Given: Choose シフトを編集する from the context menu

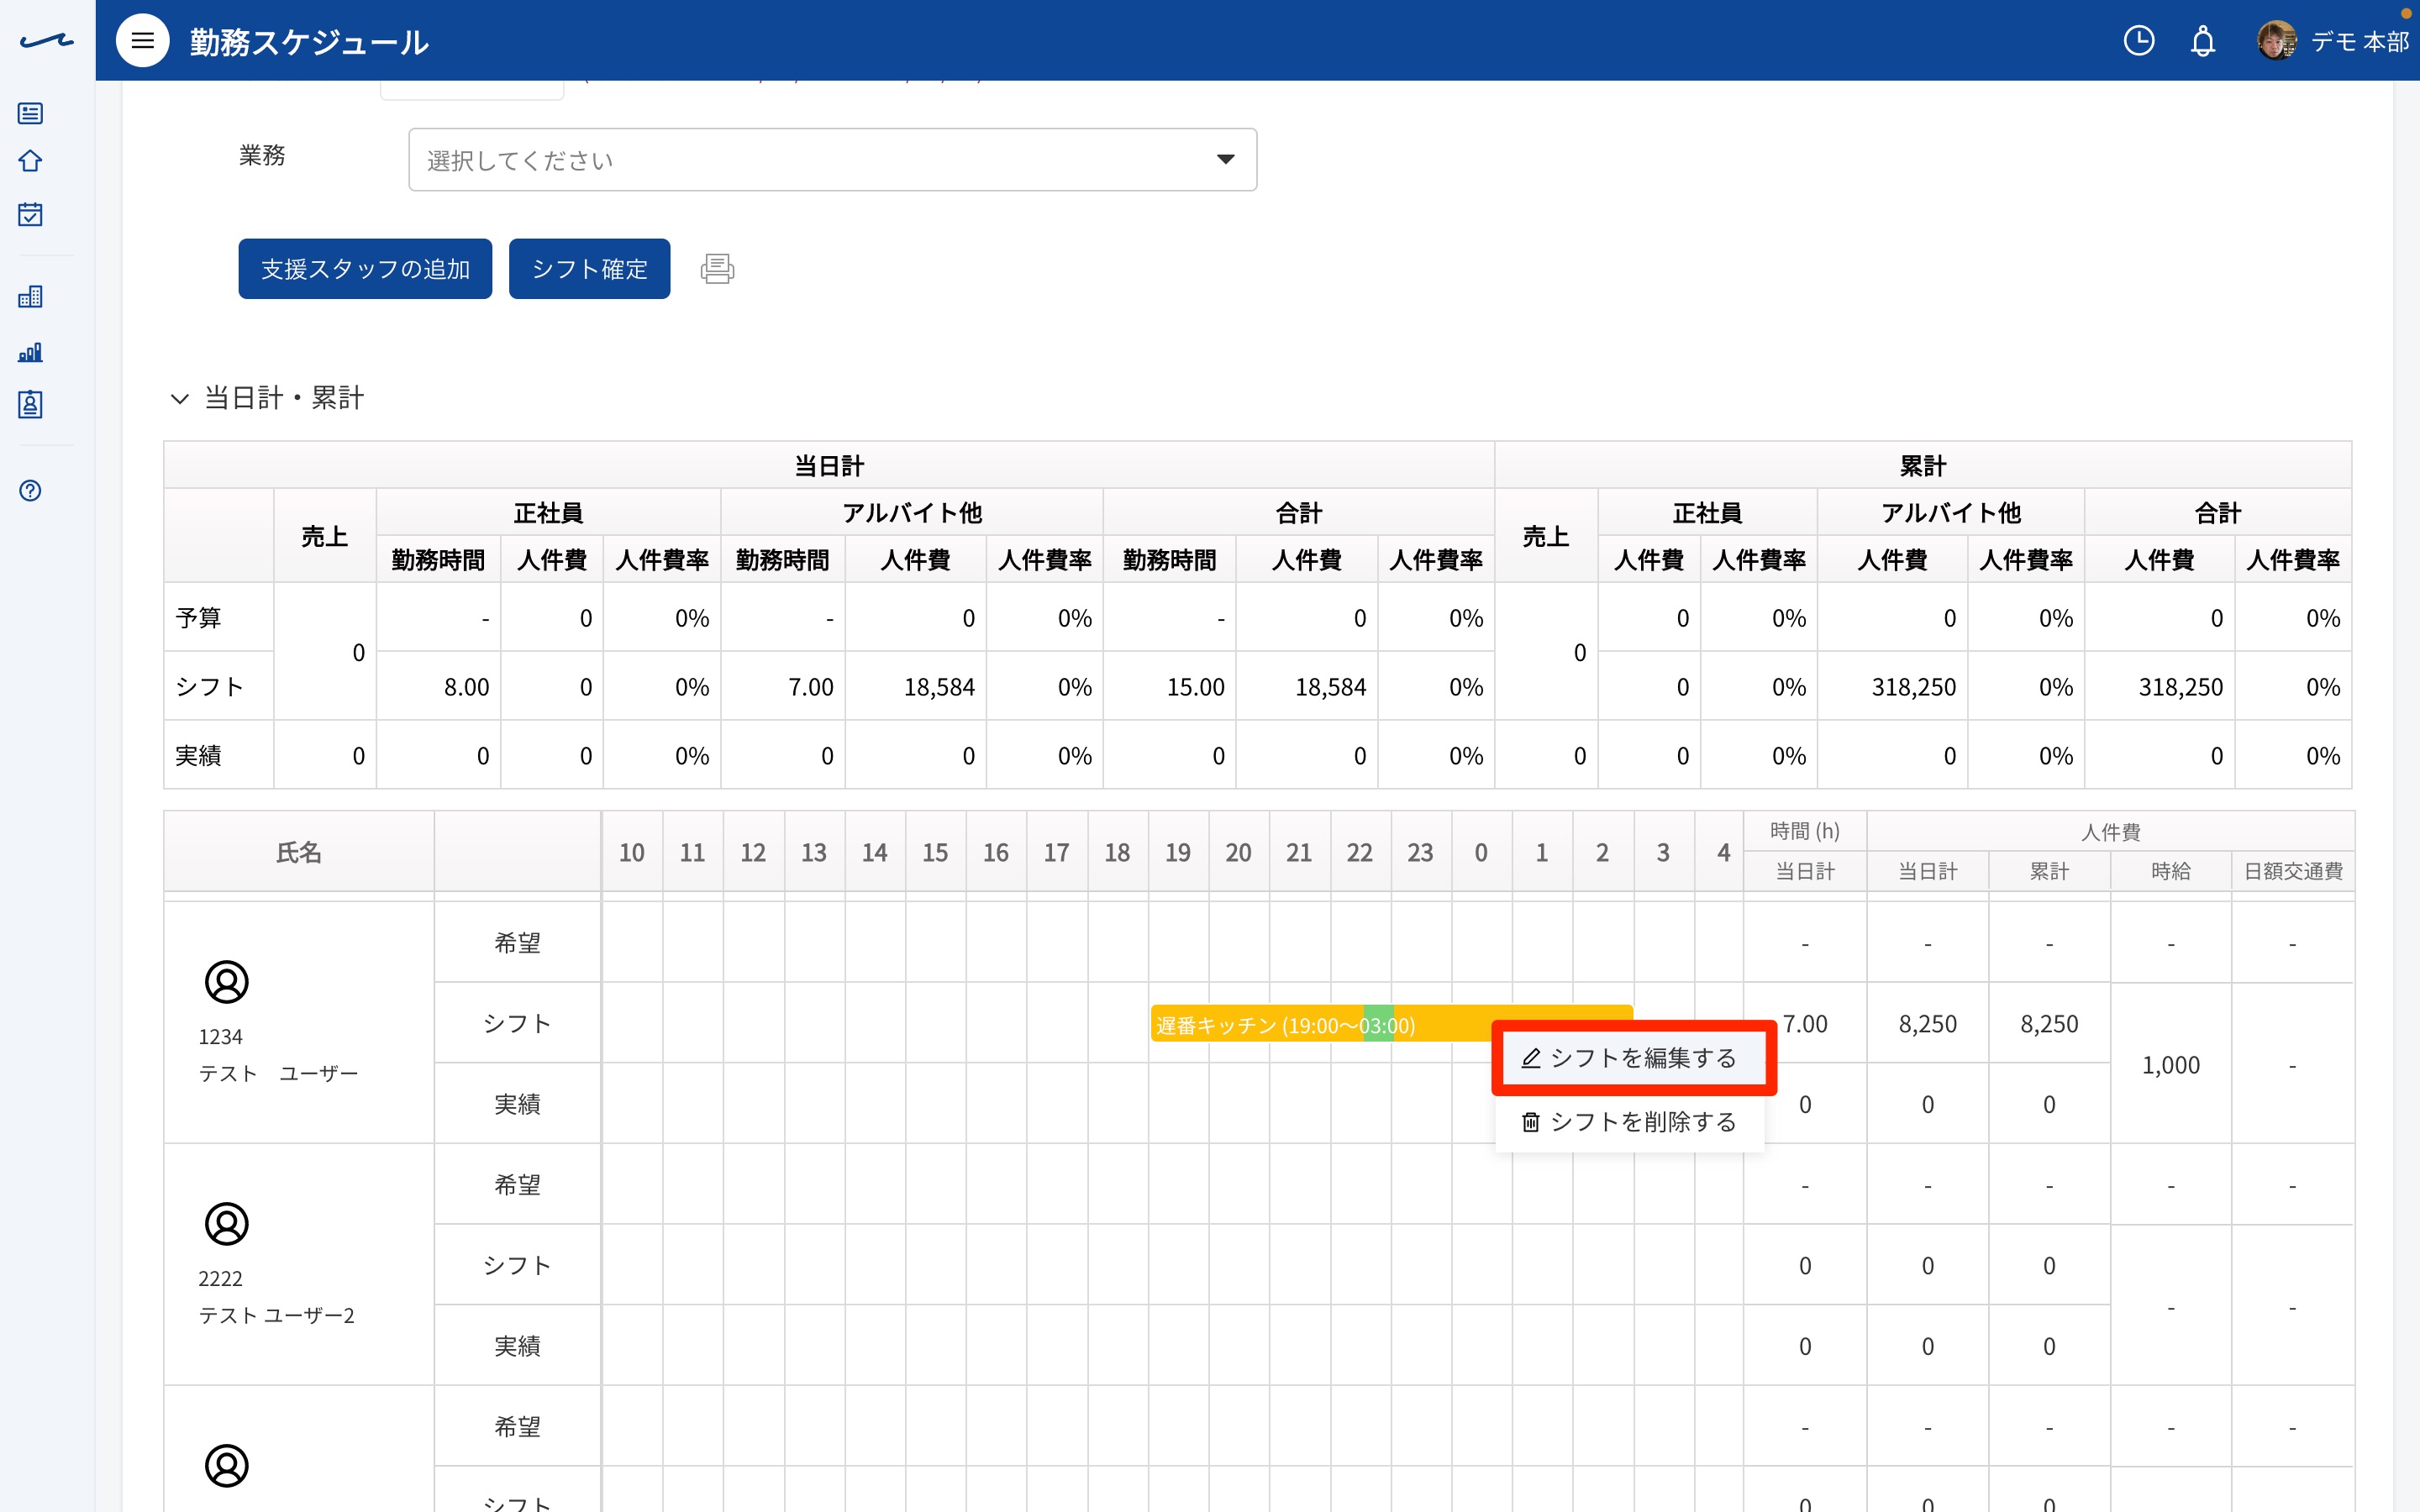Looking at the screenshot, I should point(1630,1058).
